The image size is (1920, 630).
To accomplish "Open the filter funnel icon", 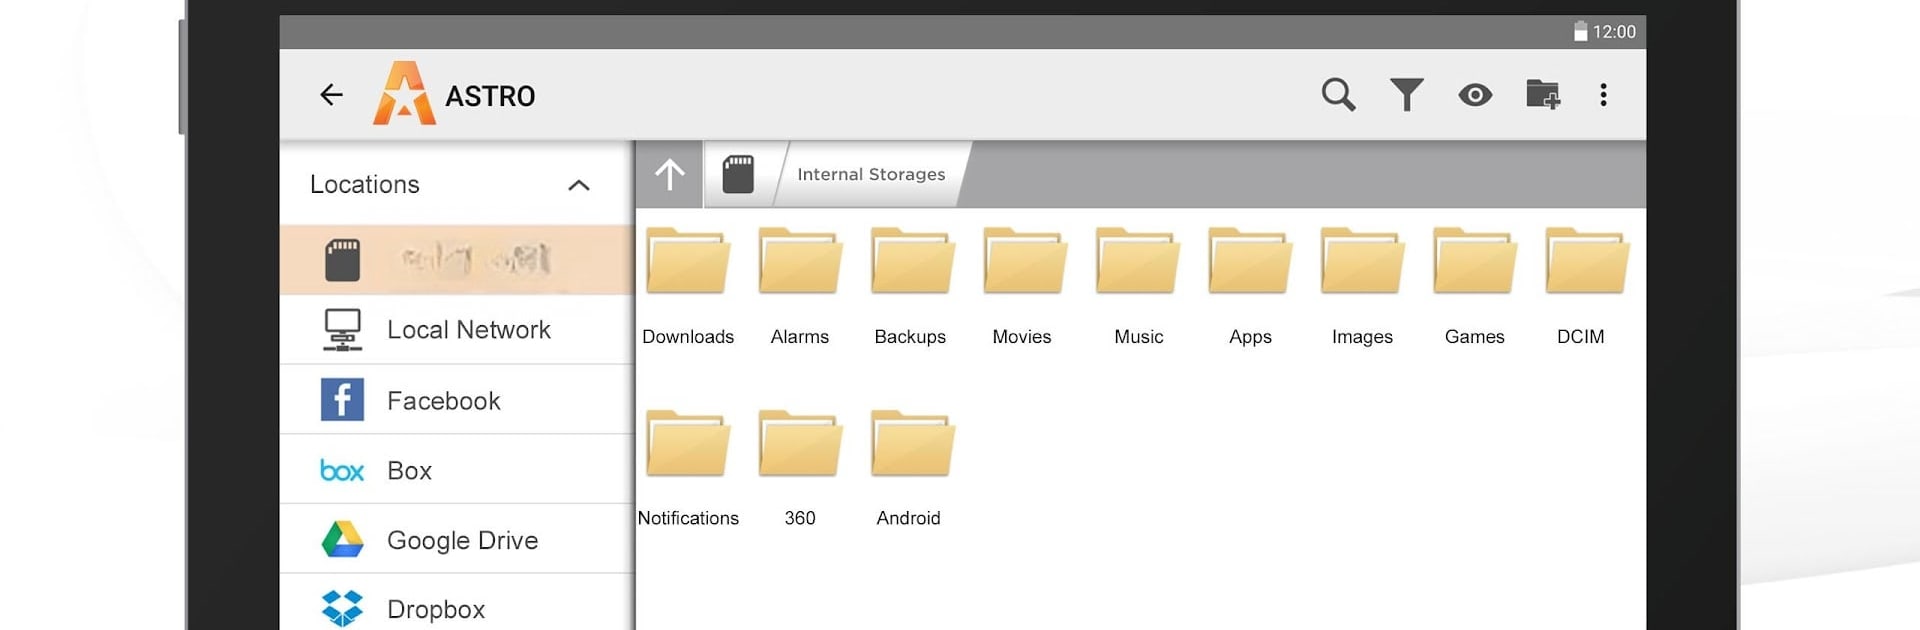I will [1407, 95].
